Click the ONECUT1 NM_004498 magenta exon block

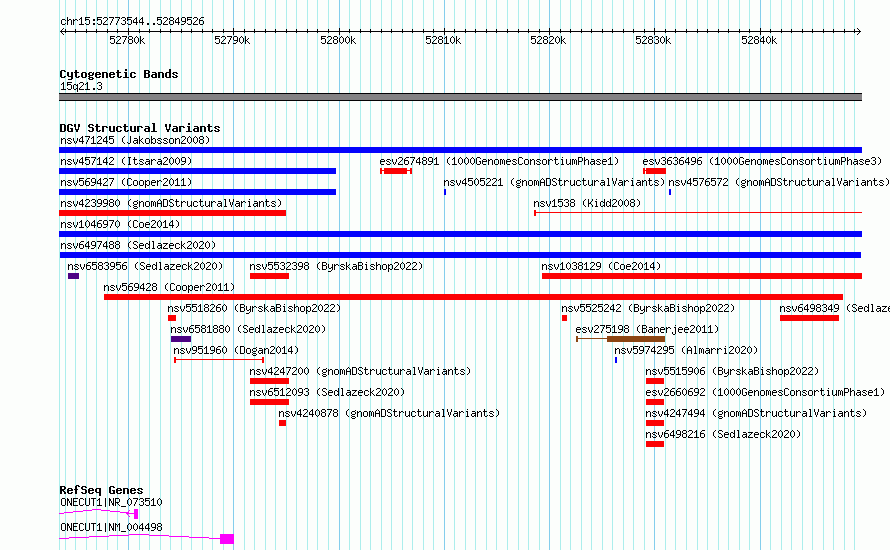(227, 539)
